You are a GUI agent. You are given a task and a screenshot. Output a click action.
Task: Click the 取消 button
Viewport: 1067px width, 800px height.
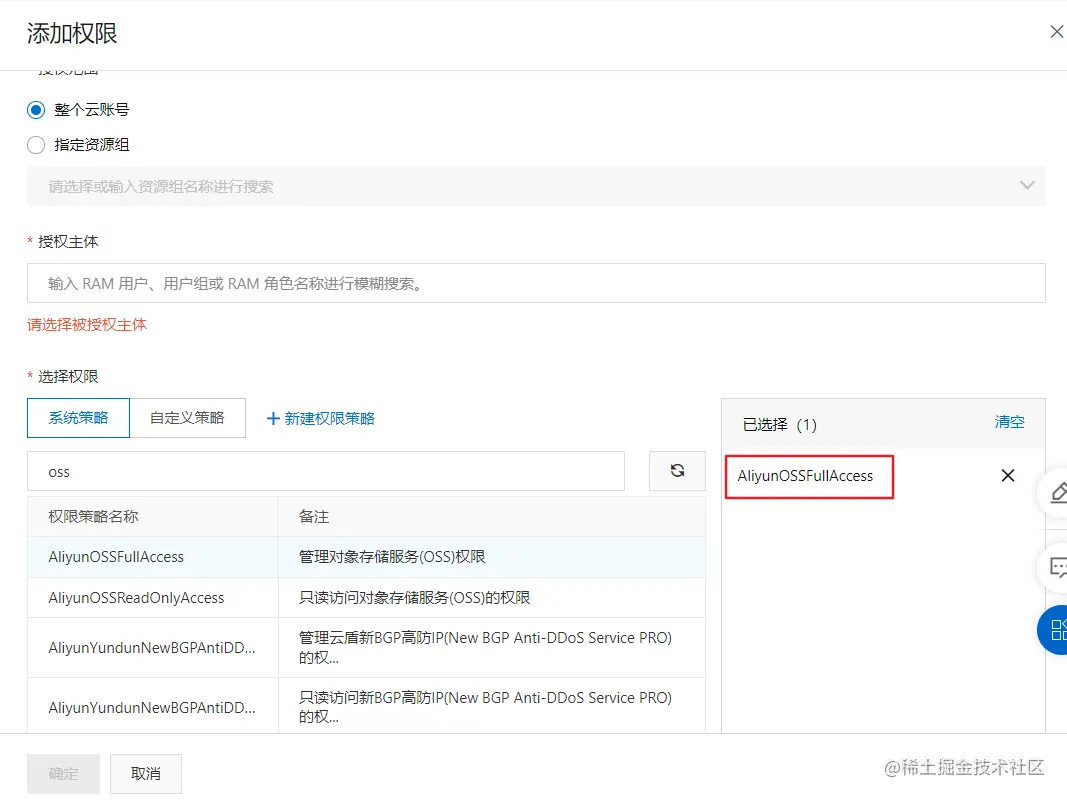(146, 773)
